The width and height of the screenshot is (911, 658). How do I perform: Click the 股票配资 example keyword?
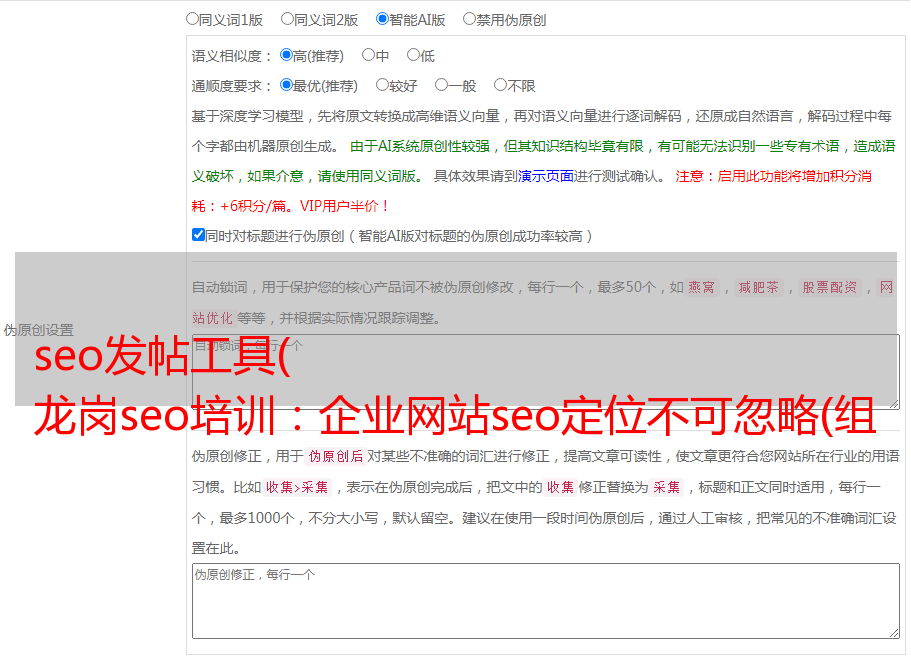(x=830, y=287)
